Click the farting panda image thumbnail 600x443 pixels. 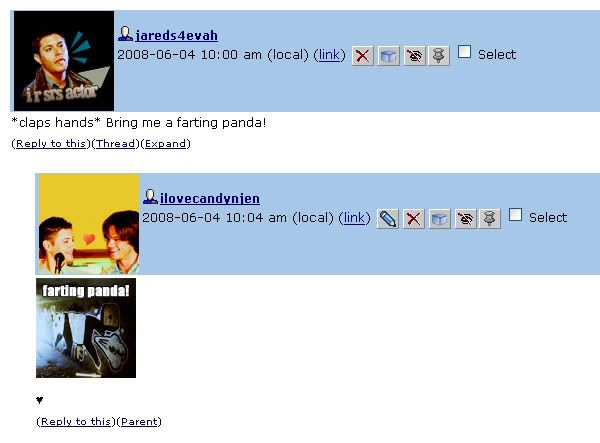click(x=86, y=328)
